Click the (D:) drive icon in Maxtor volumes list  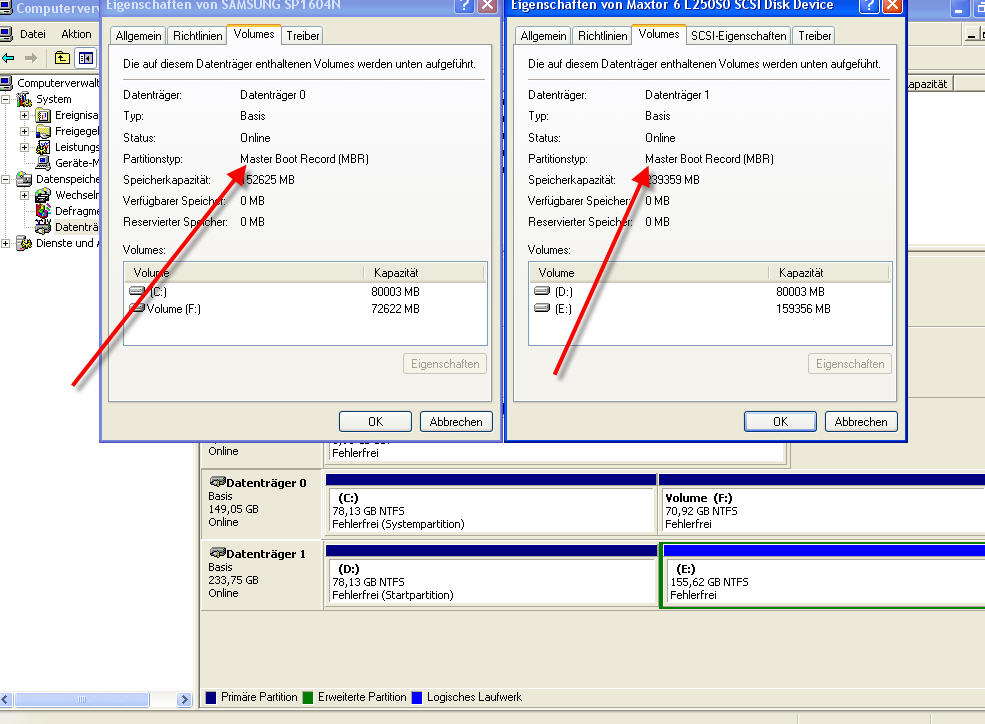tap(542, 291)
